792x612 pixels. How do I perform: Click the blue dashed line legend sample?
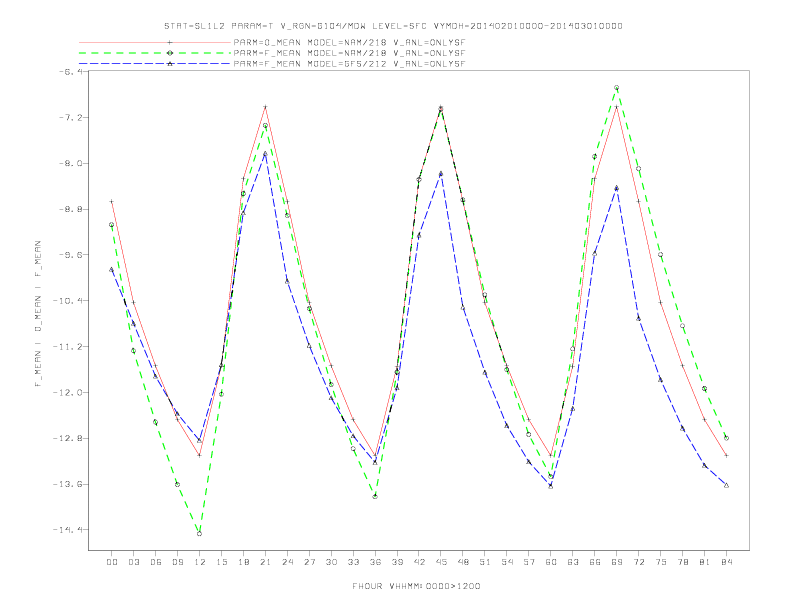tap(155, 64)
